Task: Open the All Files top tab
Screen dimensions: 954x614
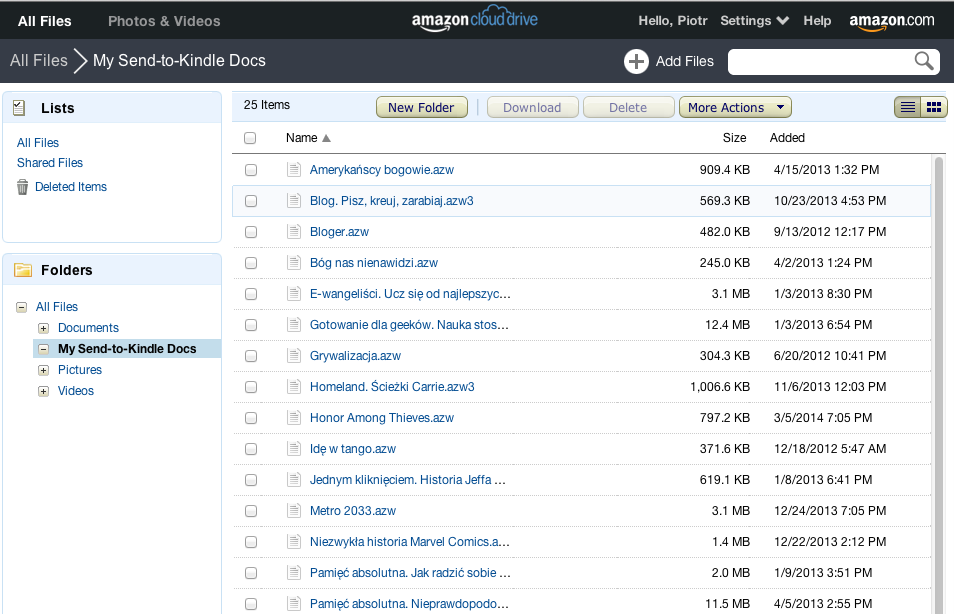Action: (x=44, y=21)
